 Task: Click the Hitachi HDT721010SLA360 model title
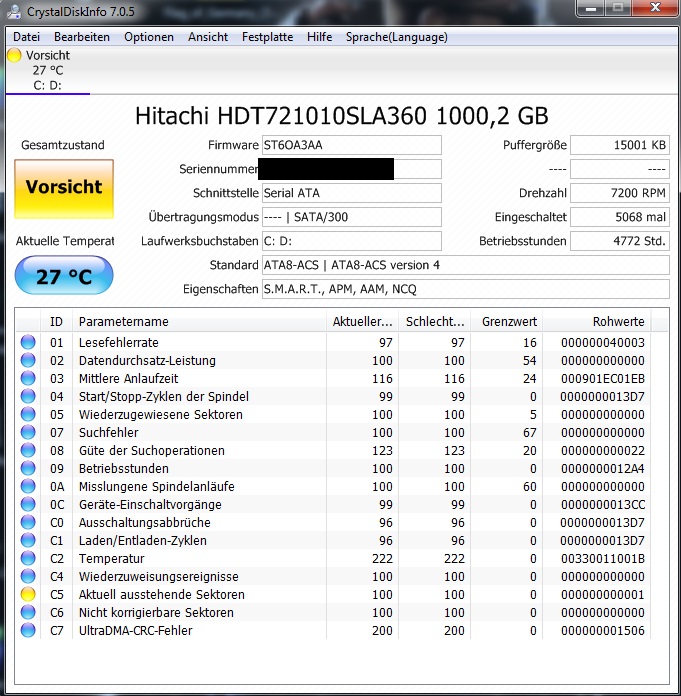pyautogui.click(x=341, y=116)
